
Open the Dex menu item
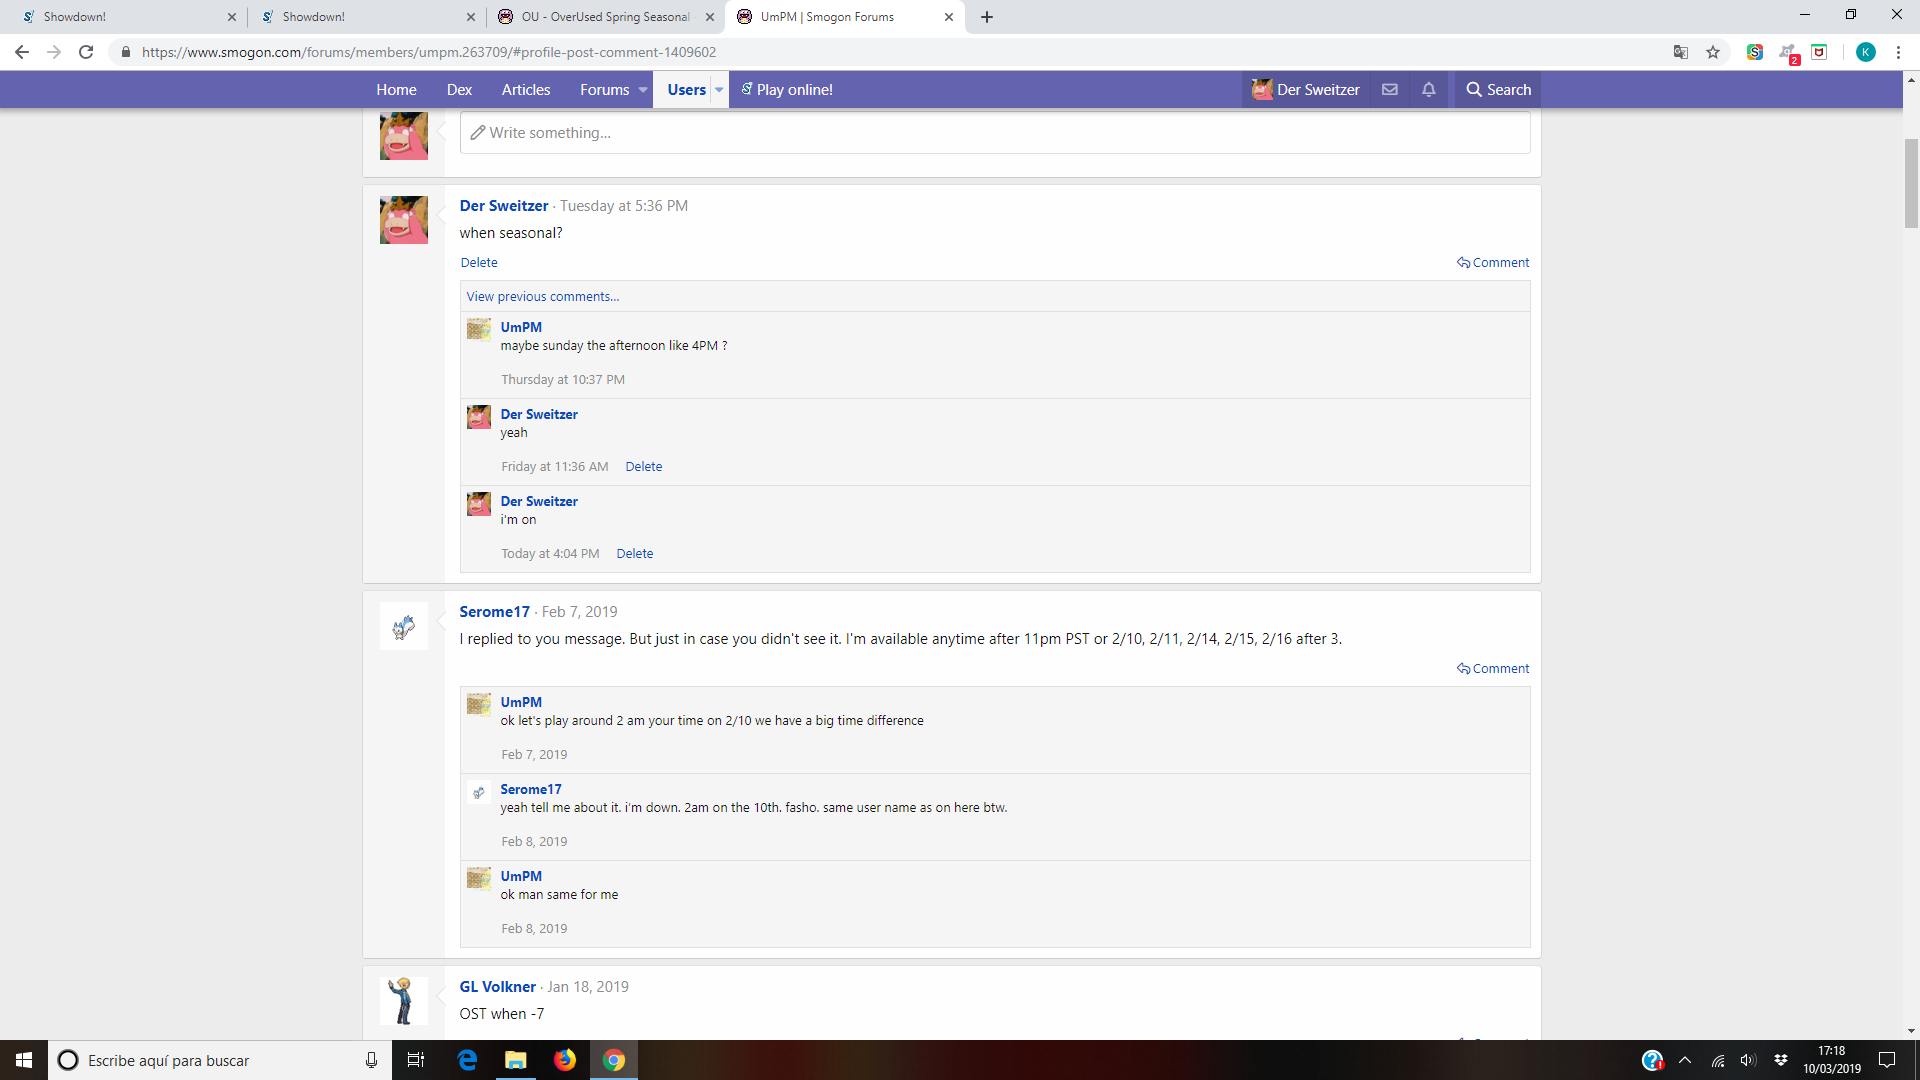tap(459, 90)
